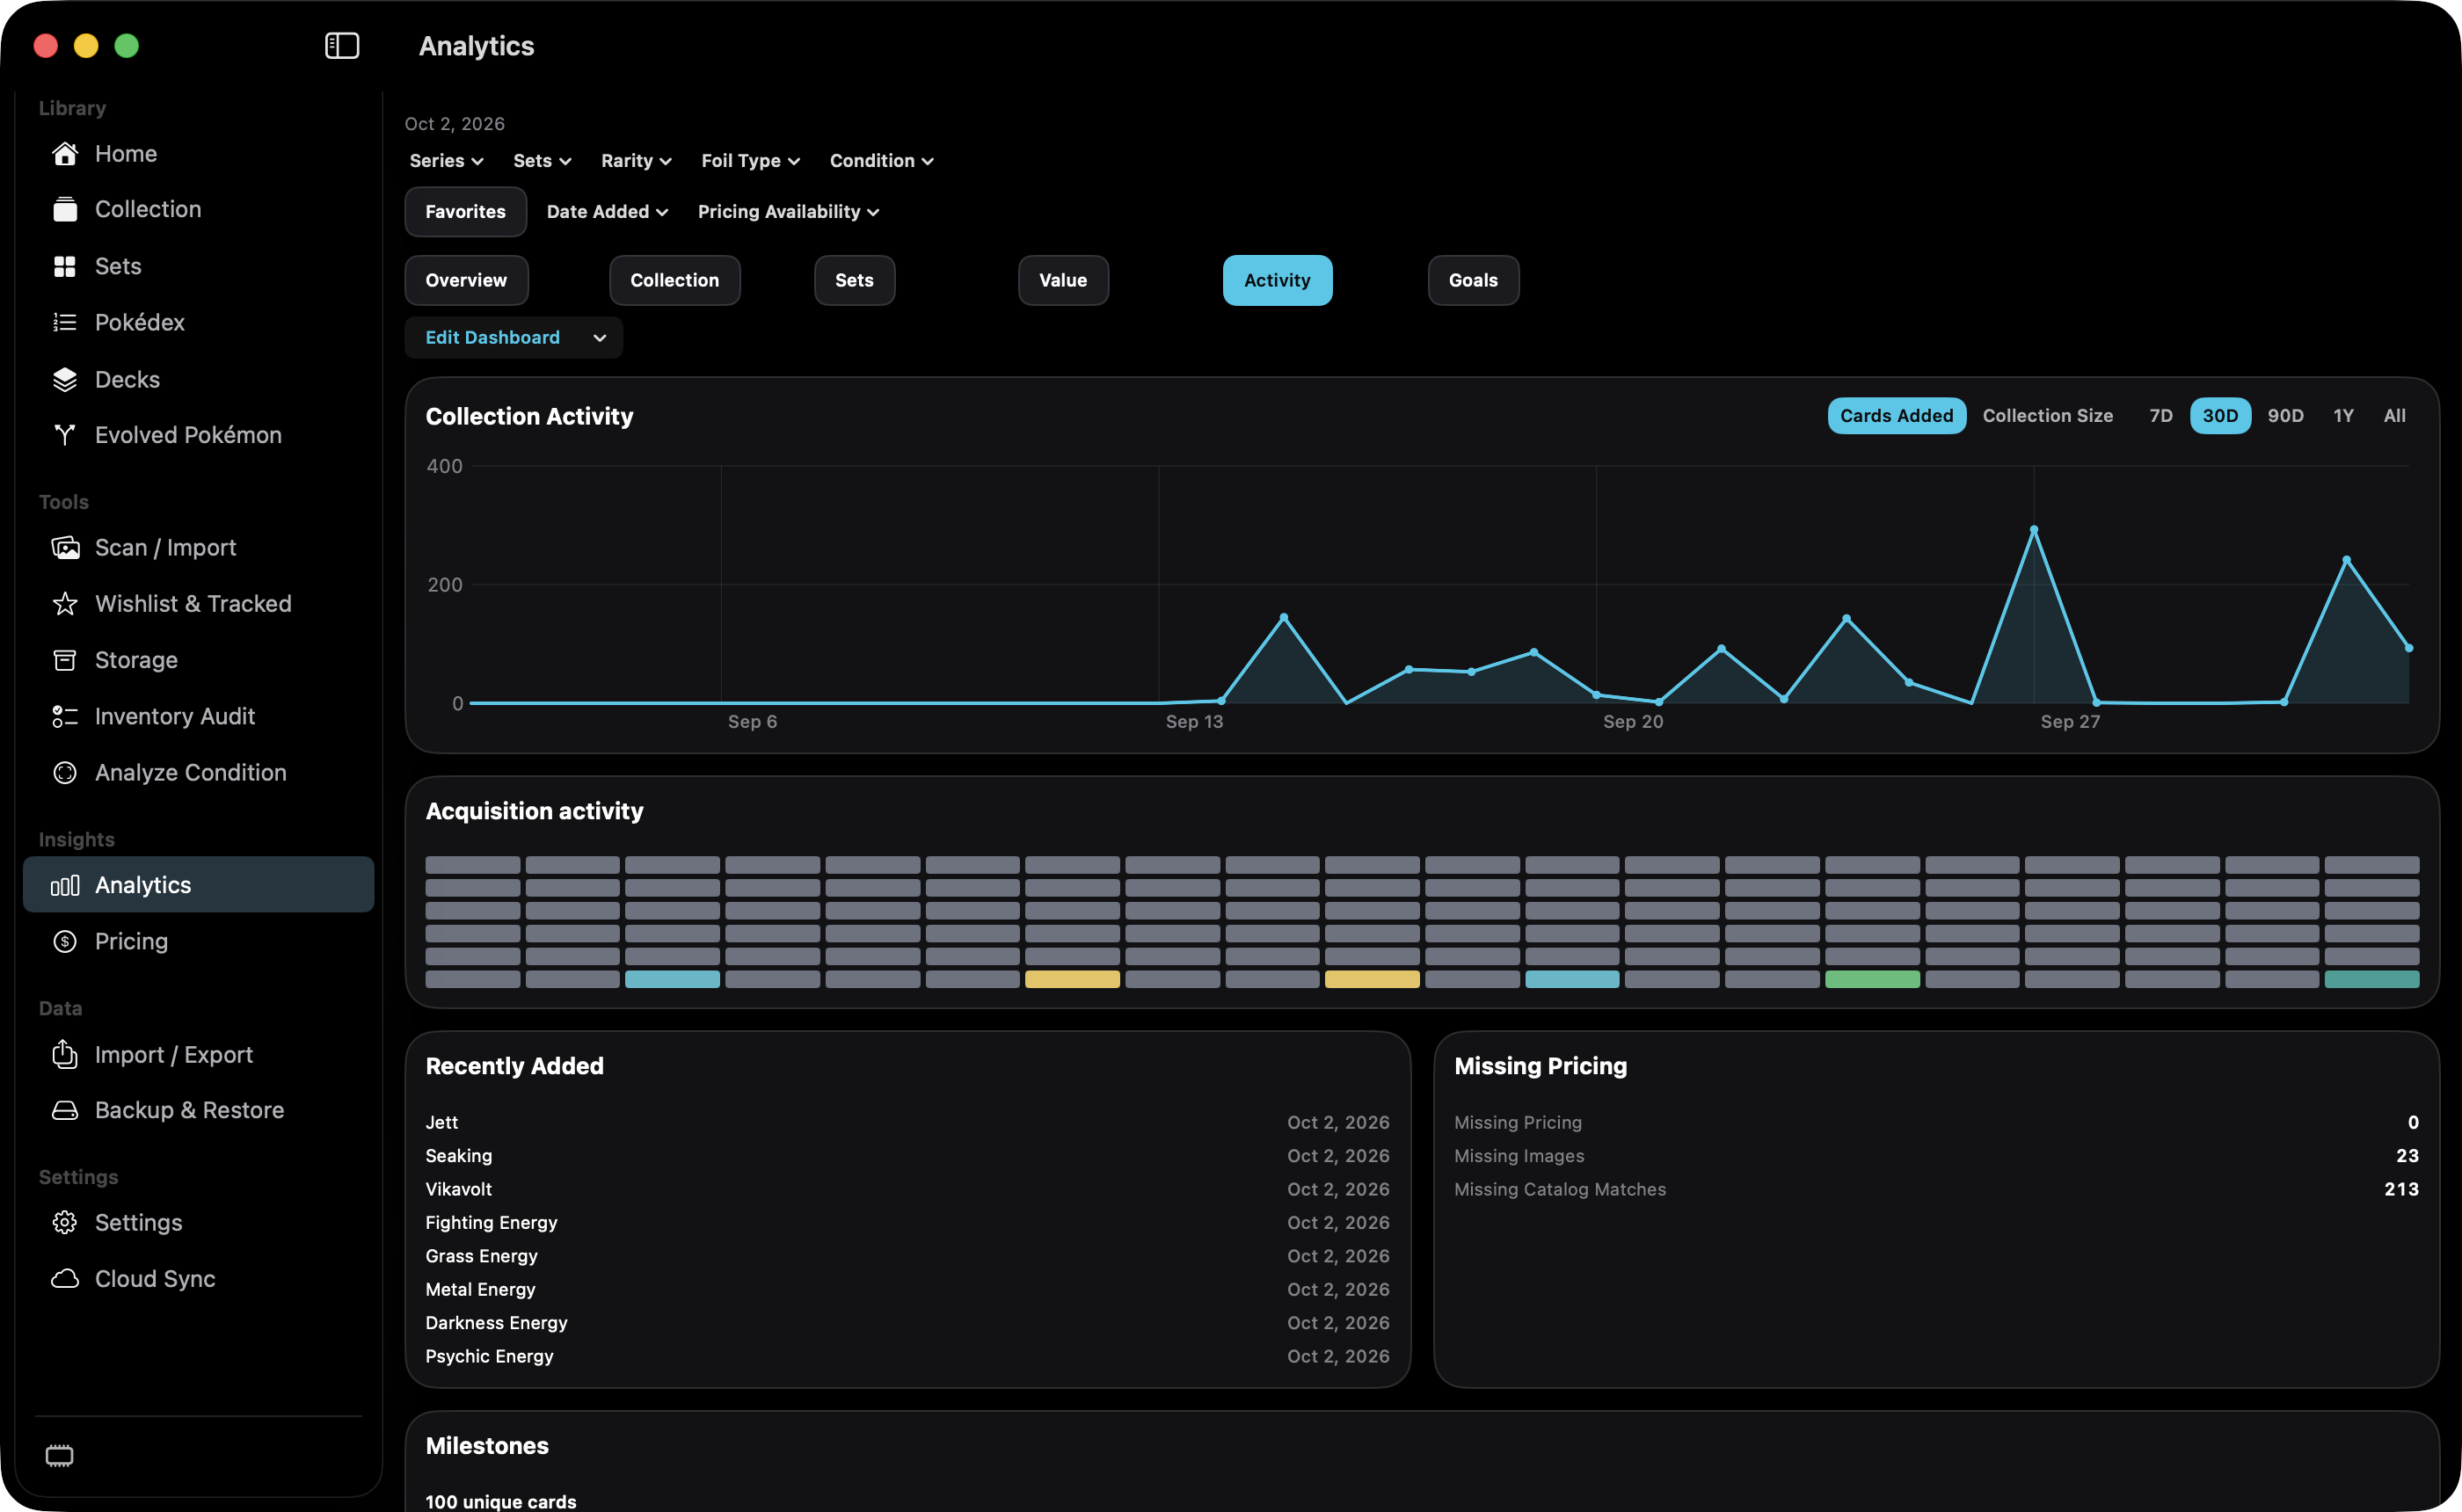
Task: Open Backup & Restore
Action: (x=198, y=1110)
